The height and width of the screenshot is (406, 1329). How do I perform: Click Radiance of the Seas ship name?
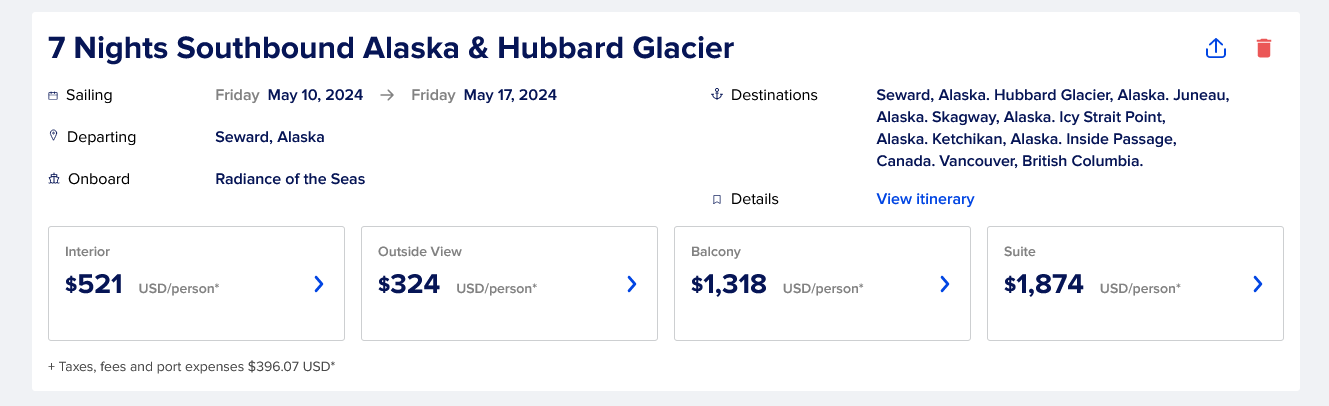(x=290, y=179)
